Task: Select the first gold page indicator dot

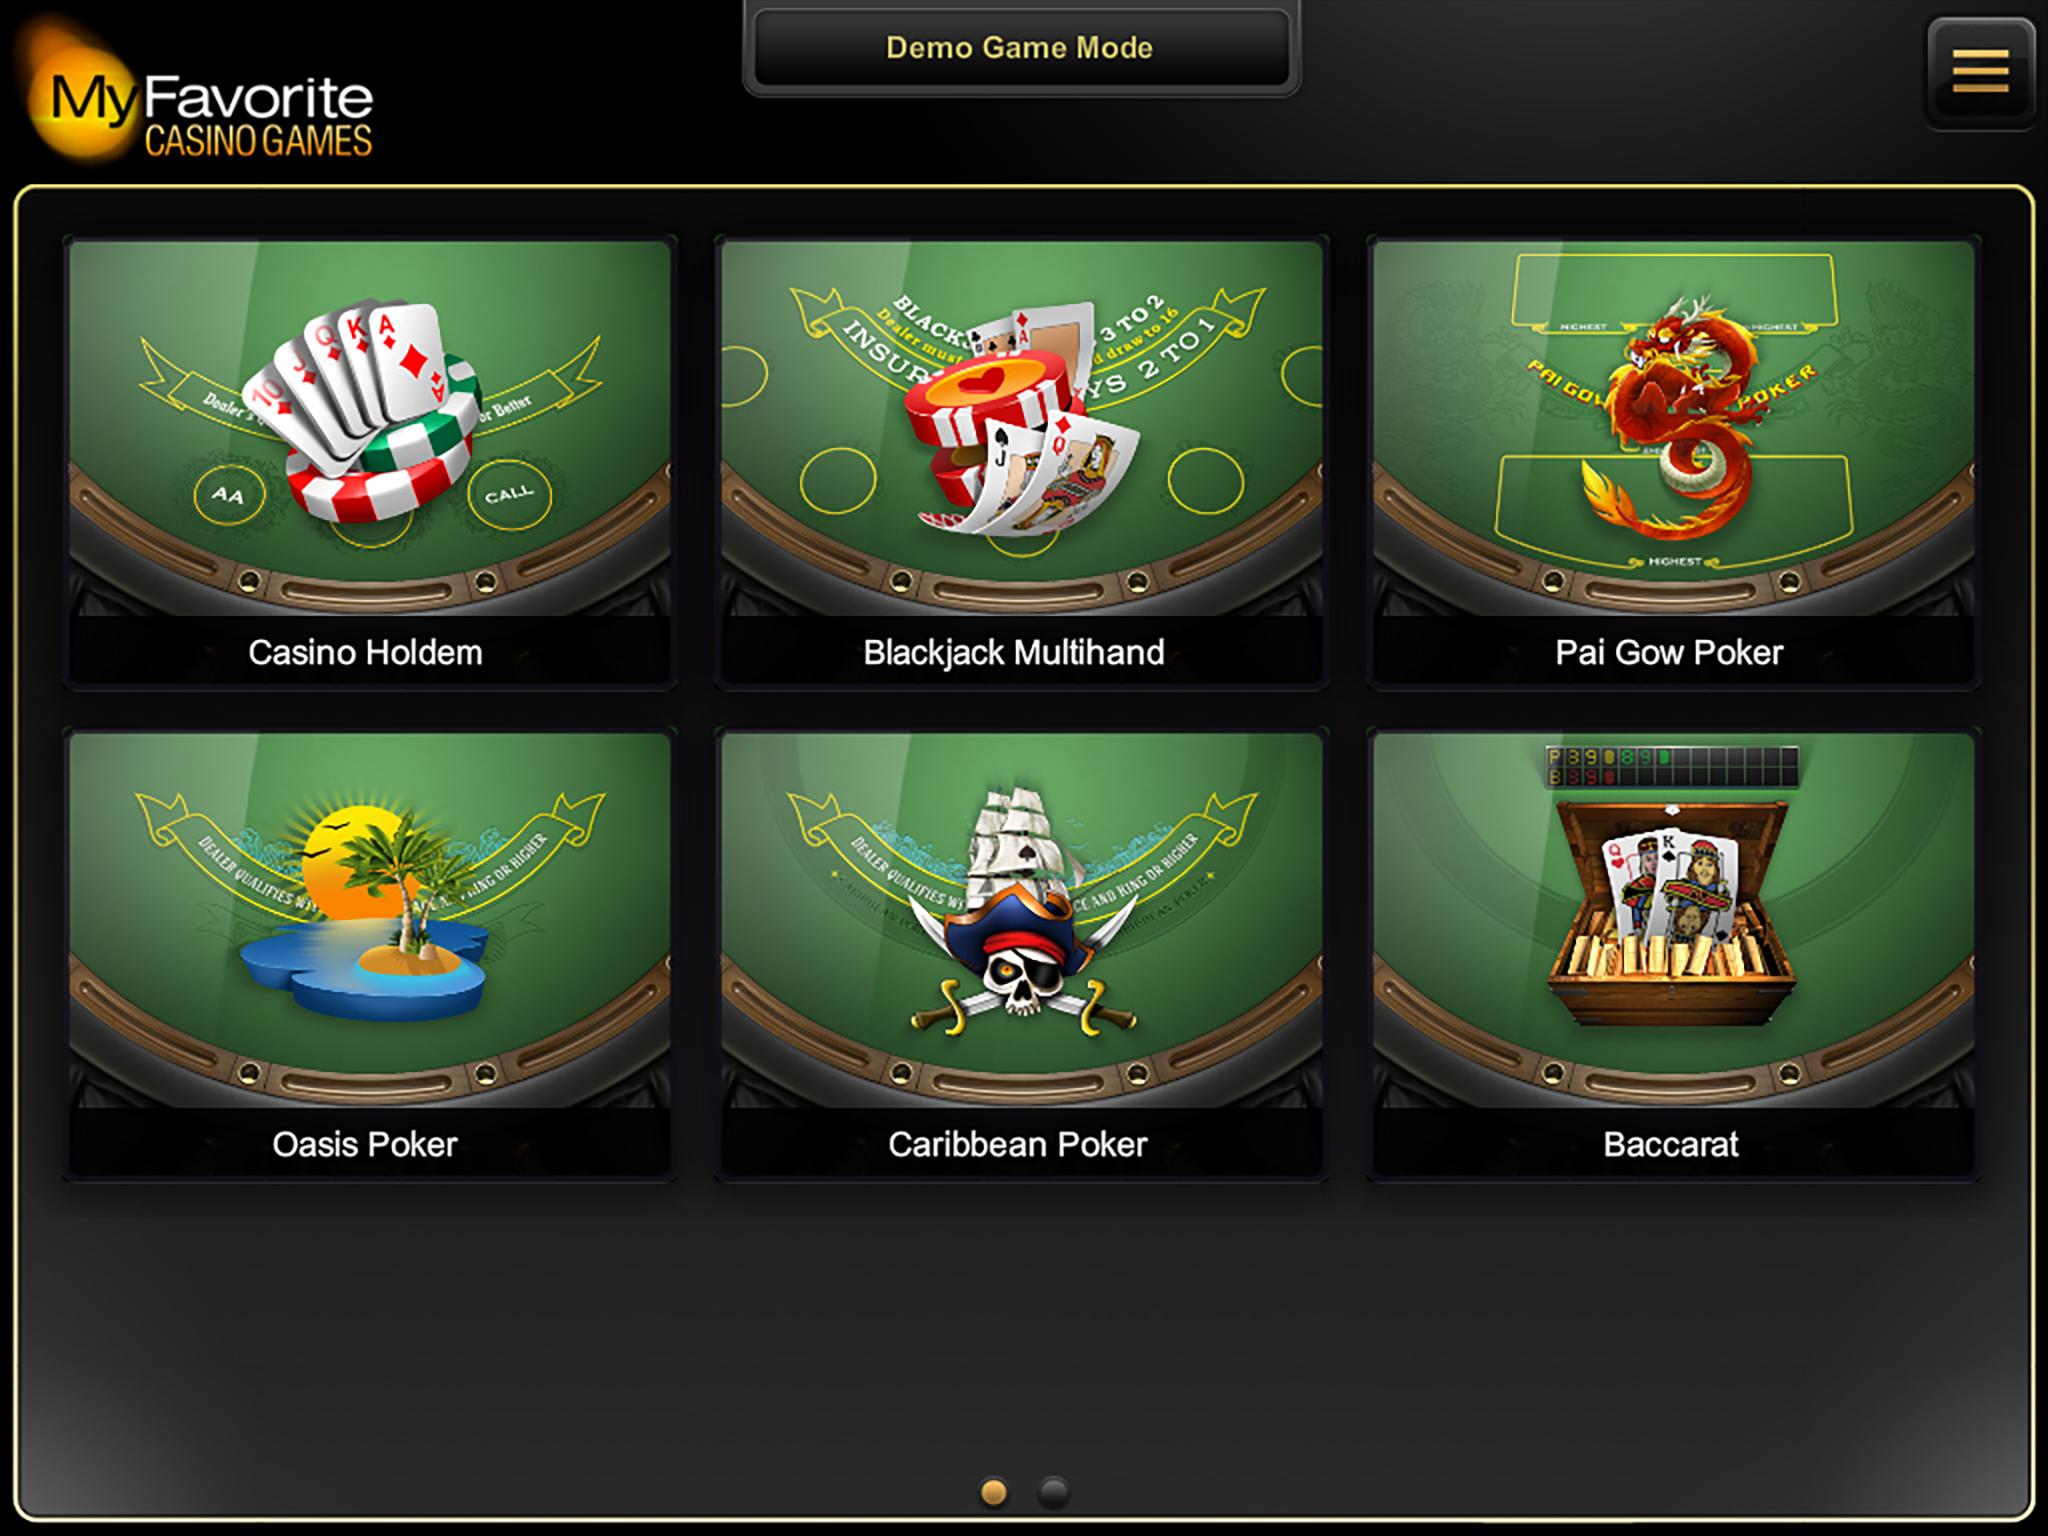Action: [x=994, y=1492]
